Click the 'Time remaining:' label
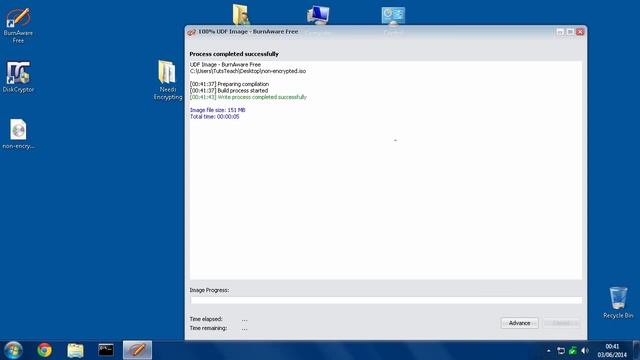The height and width of the screenshot is (360, 640). point(208,328)
